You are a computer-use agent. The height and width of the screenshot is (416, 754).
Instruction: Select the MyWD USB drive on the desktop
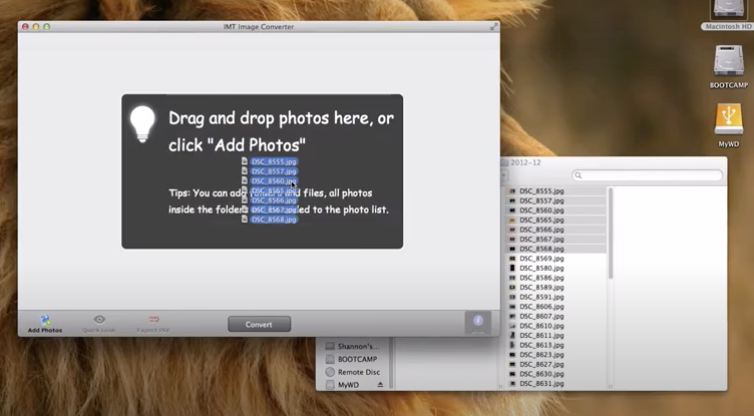pyautogui.click(x=729, y=125)
